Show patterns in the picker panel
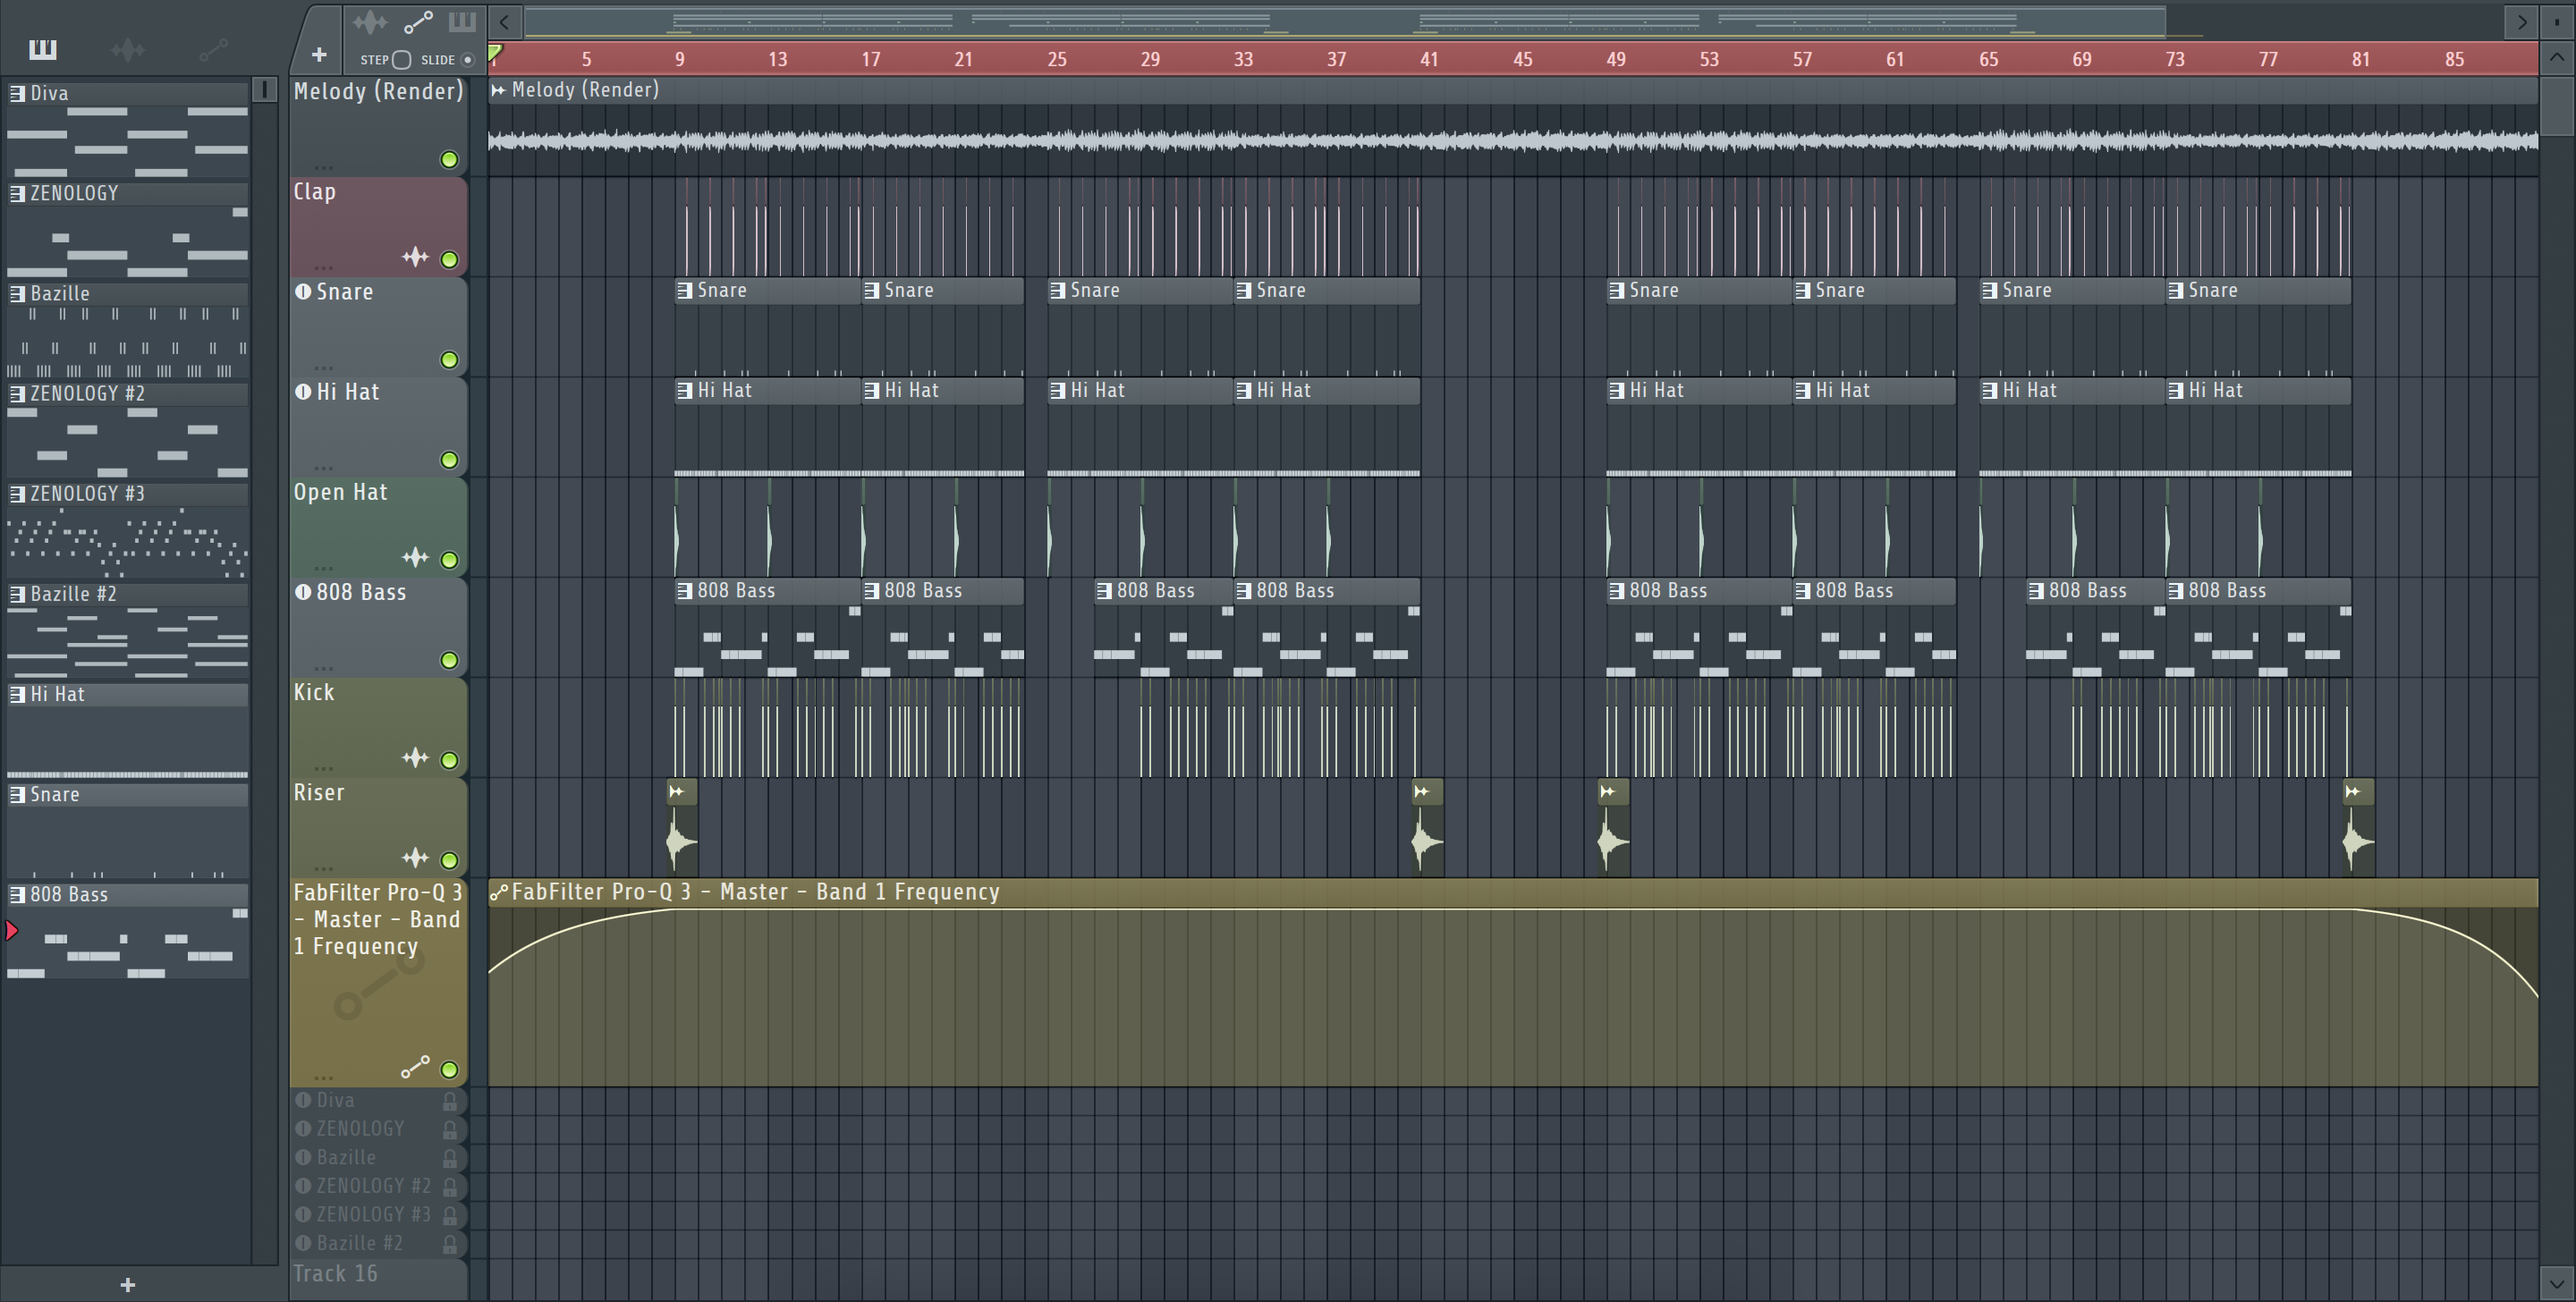2576x1302 pixels. tap(43, 49)
